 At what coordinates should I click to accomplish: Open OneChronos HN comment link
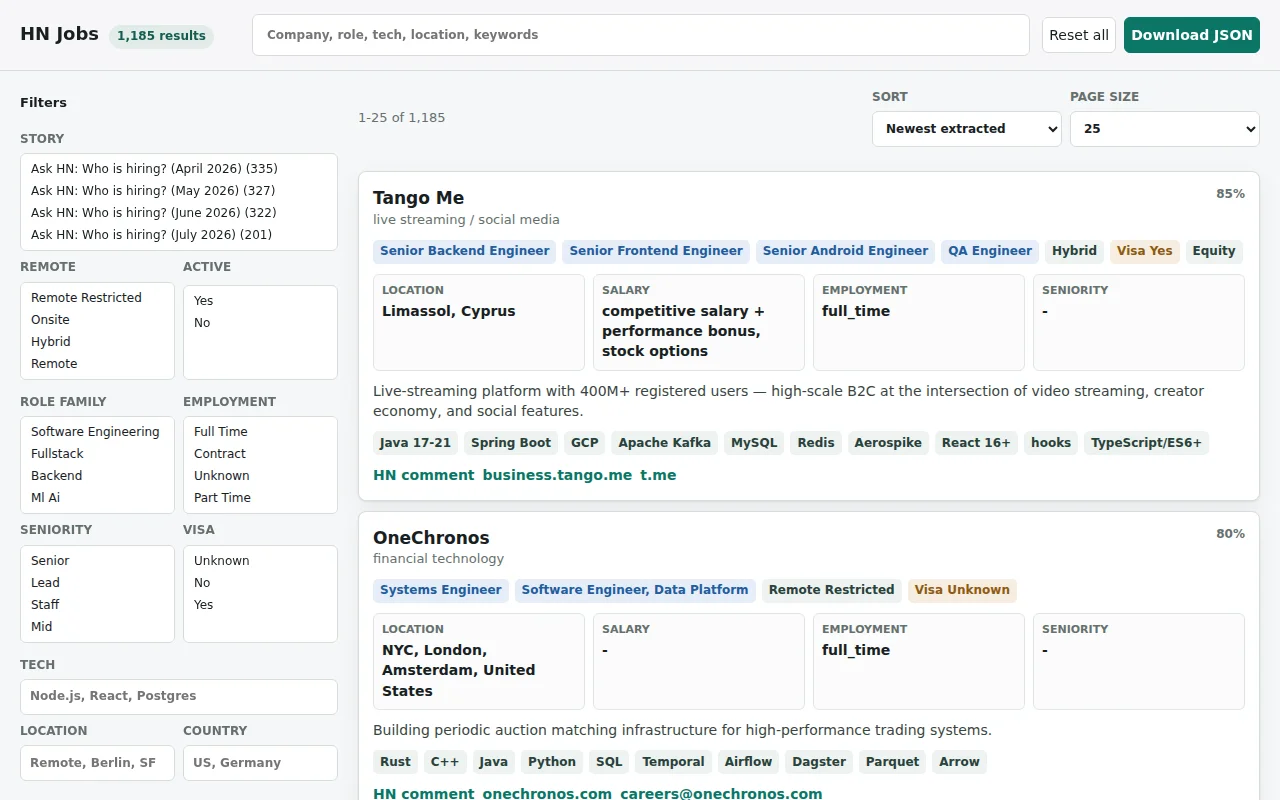pos(424,794)
